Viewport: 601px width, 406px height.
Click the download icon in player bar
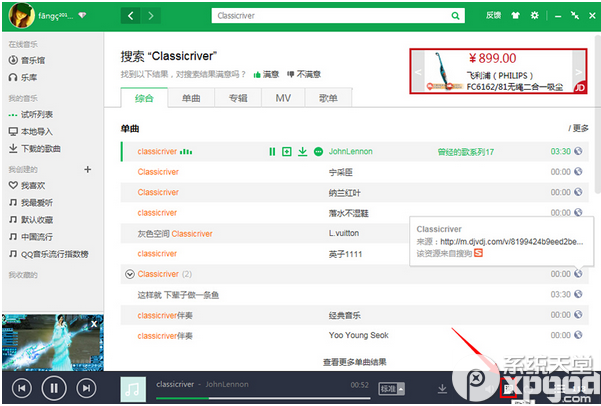point(442,389)
